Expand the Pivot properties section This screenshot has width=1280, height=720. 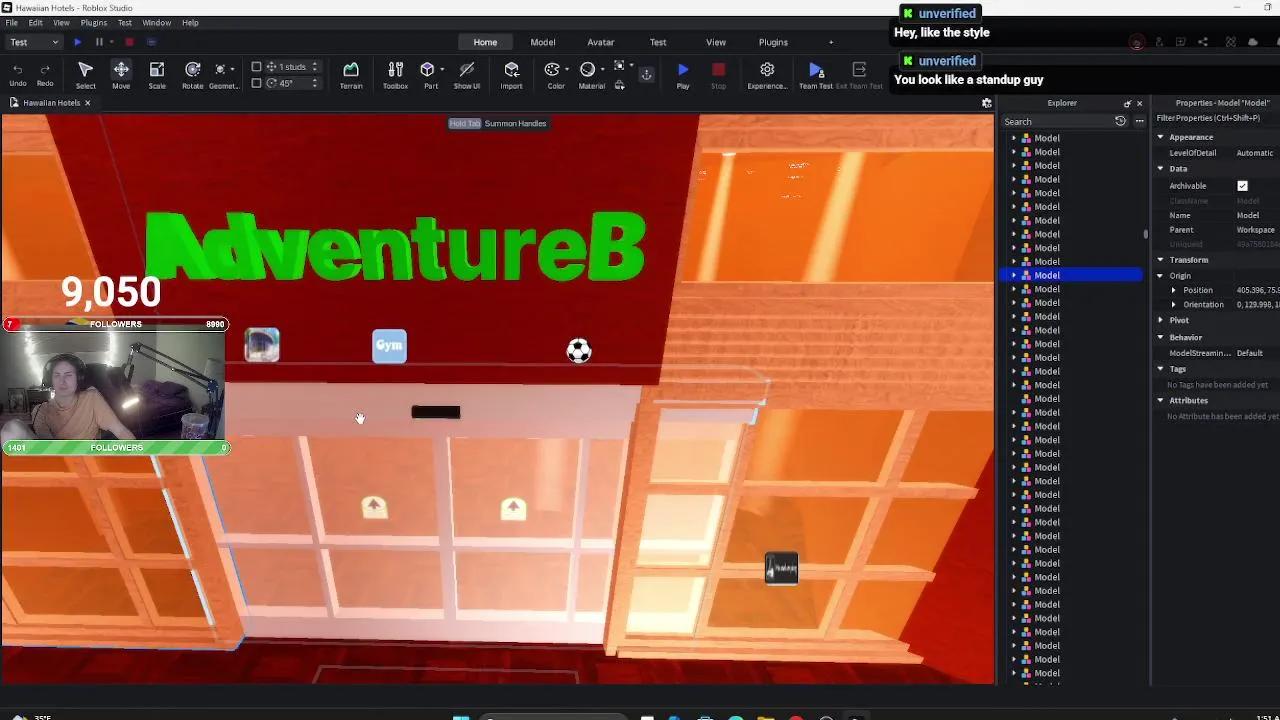[1161, 320]
